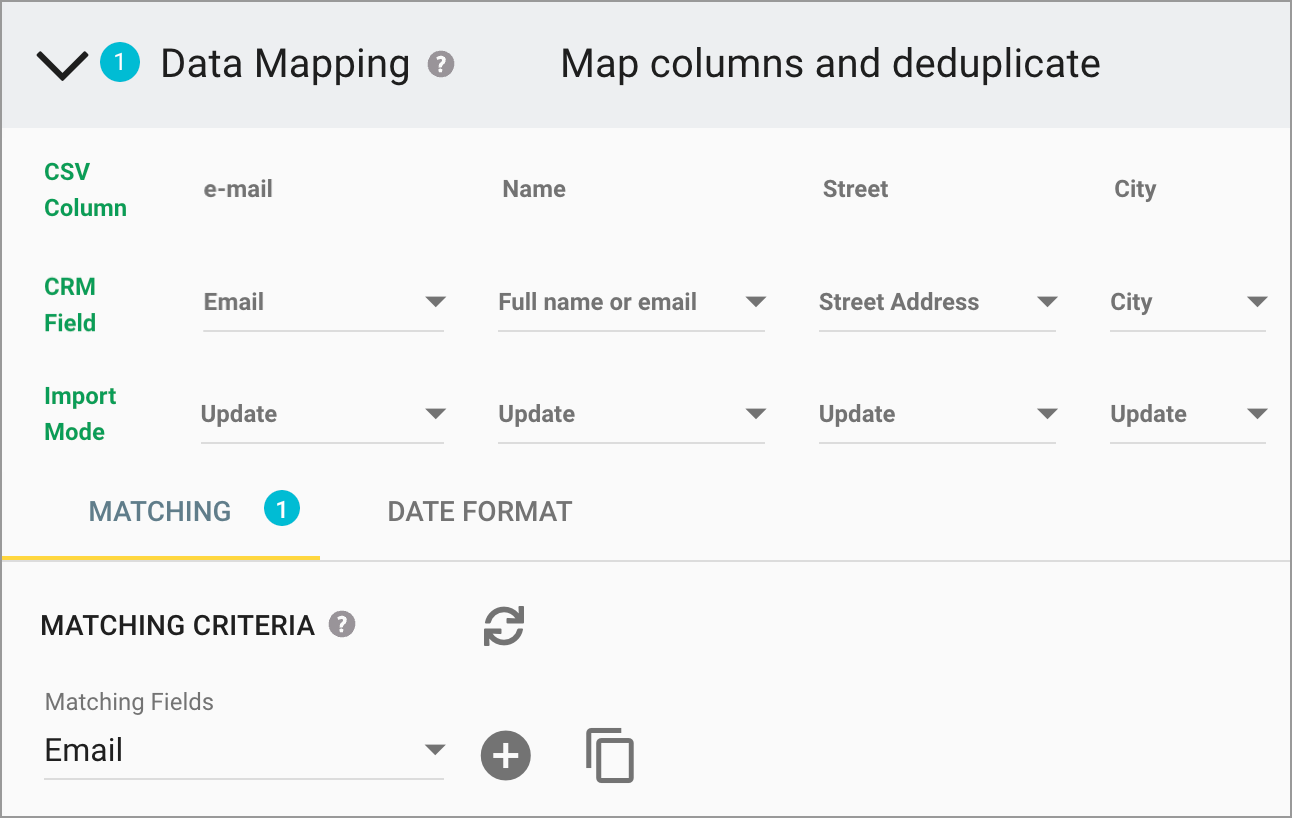Copy the matching criteria
Viewport: 1292px width, 818px height.
coord(610,756)
